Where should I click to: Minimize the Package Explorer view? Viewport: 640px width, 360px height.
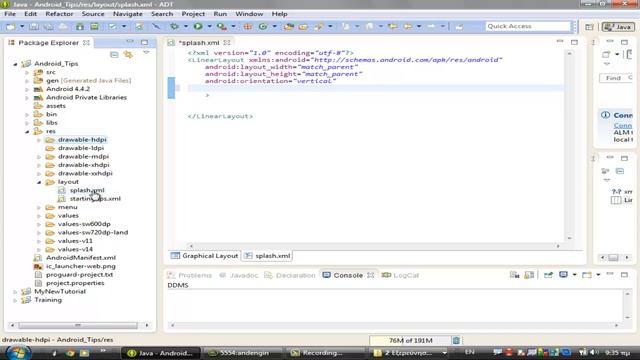tap(130, 42)
